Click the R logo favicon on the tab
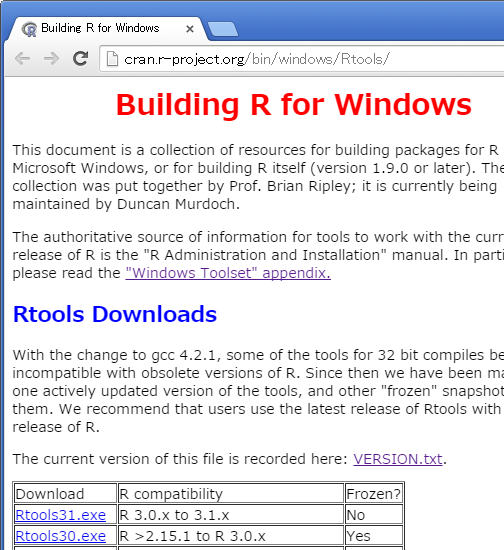 [x=29, y=29]
